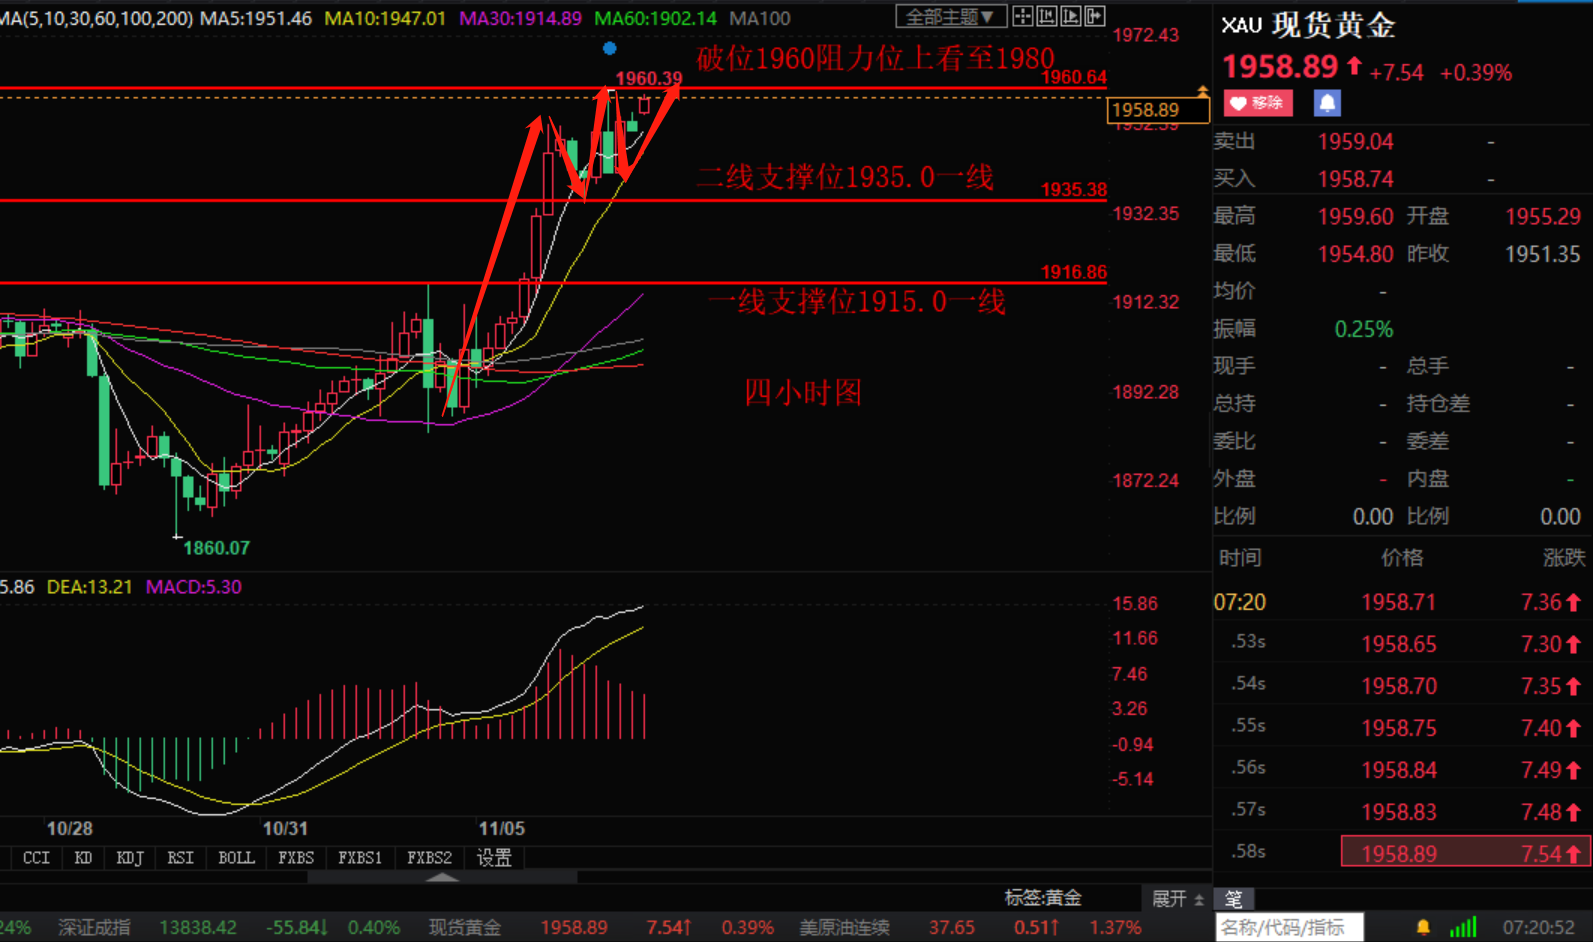
Task: Open indicator 设置 settings
Action: pyautogui.click(x=494, y=858)
